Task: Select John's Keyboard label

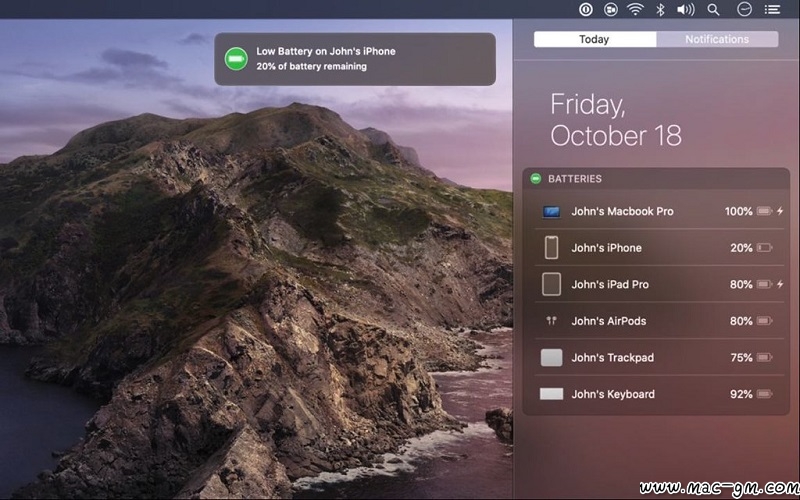Action: (x=613, y=394)
